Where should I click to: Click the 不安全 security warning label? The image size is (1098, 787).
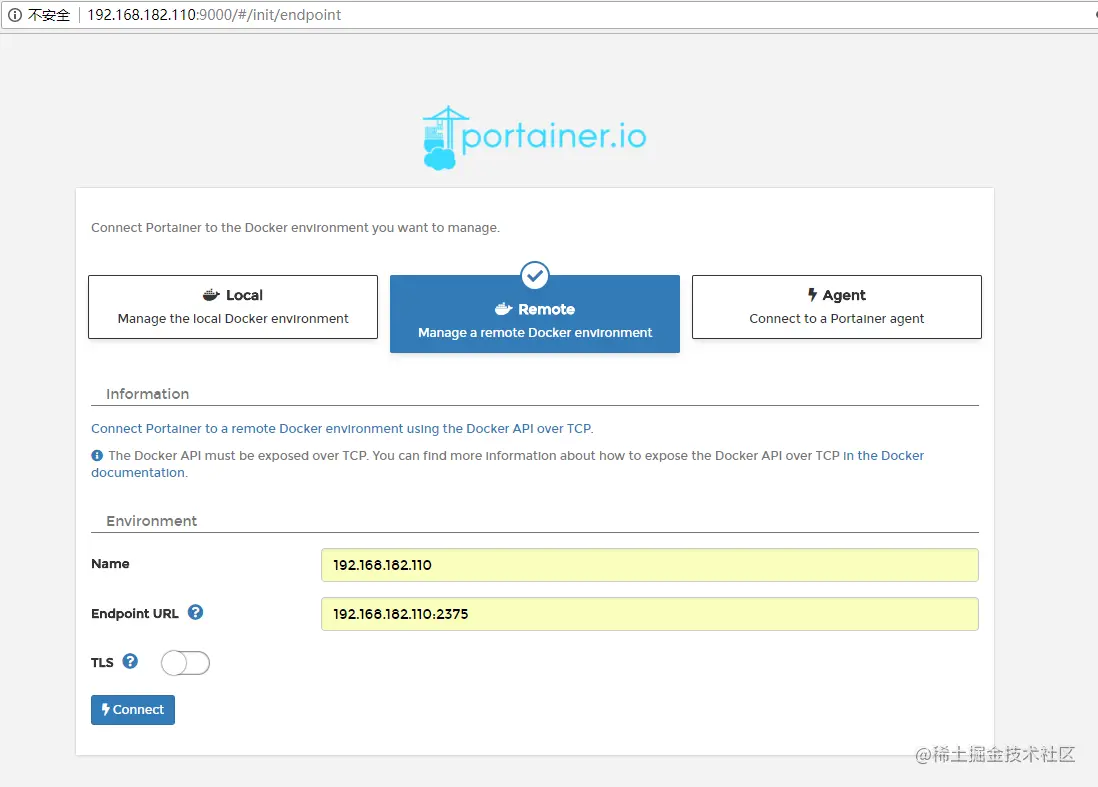pyautogui.click(x=49, y=15)
